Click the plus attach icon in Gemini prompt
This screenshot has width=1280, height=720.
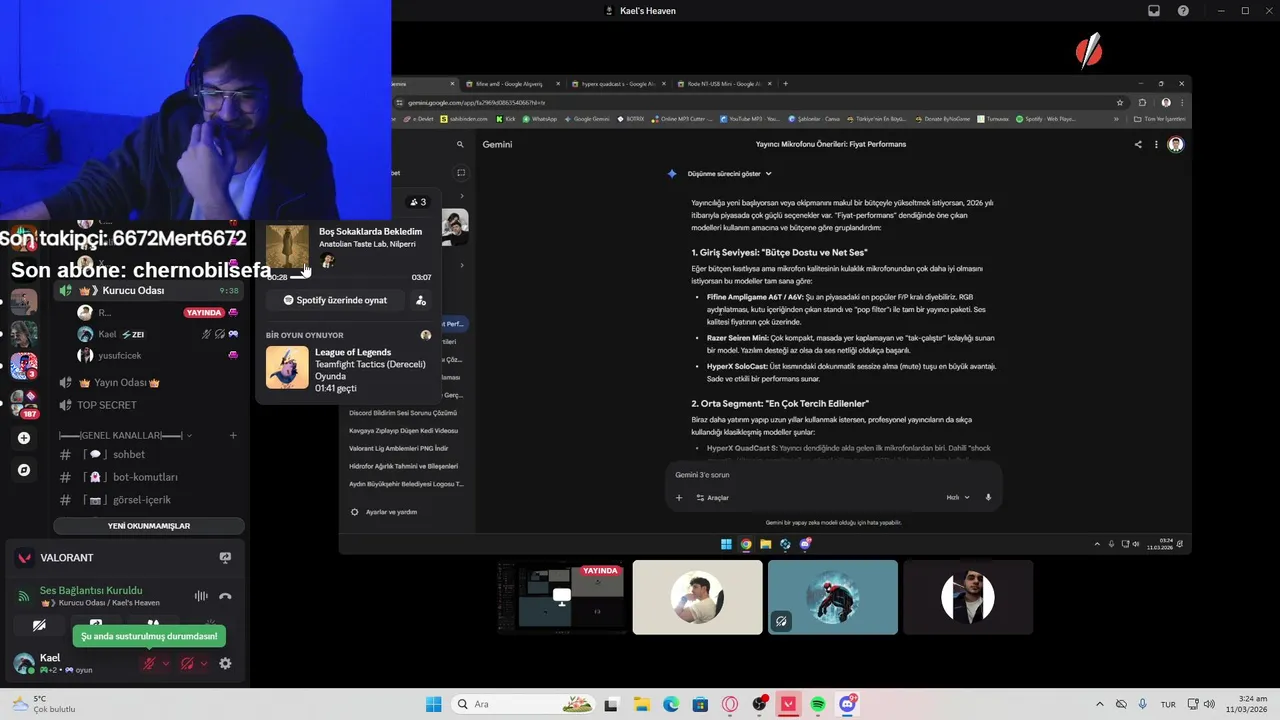click(x=679, y=497)
